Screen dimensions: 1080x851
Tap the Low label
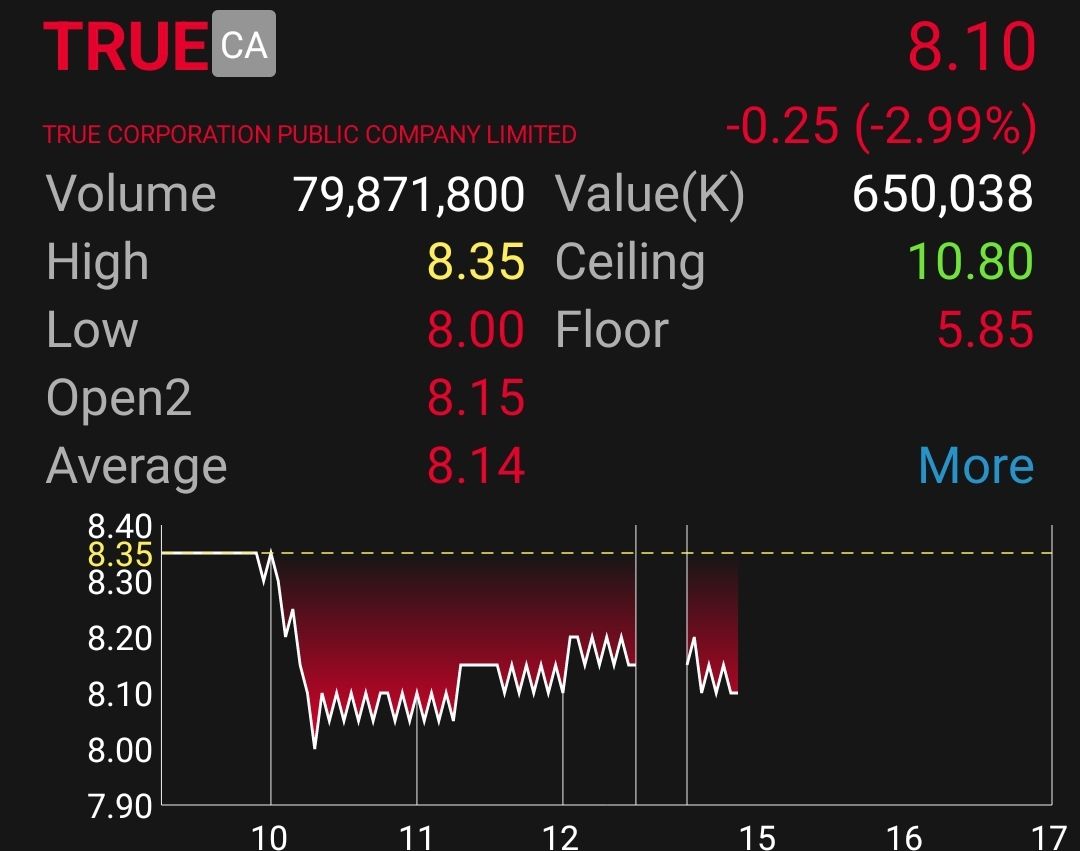pyautogui.click(x=92, y=330)
